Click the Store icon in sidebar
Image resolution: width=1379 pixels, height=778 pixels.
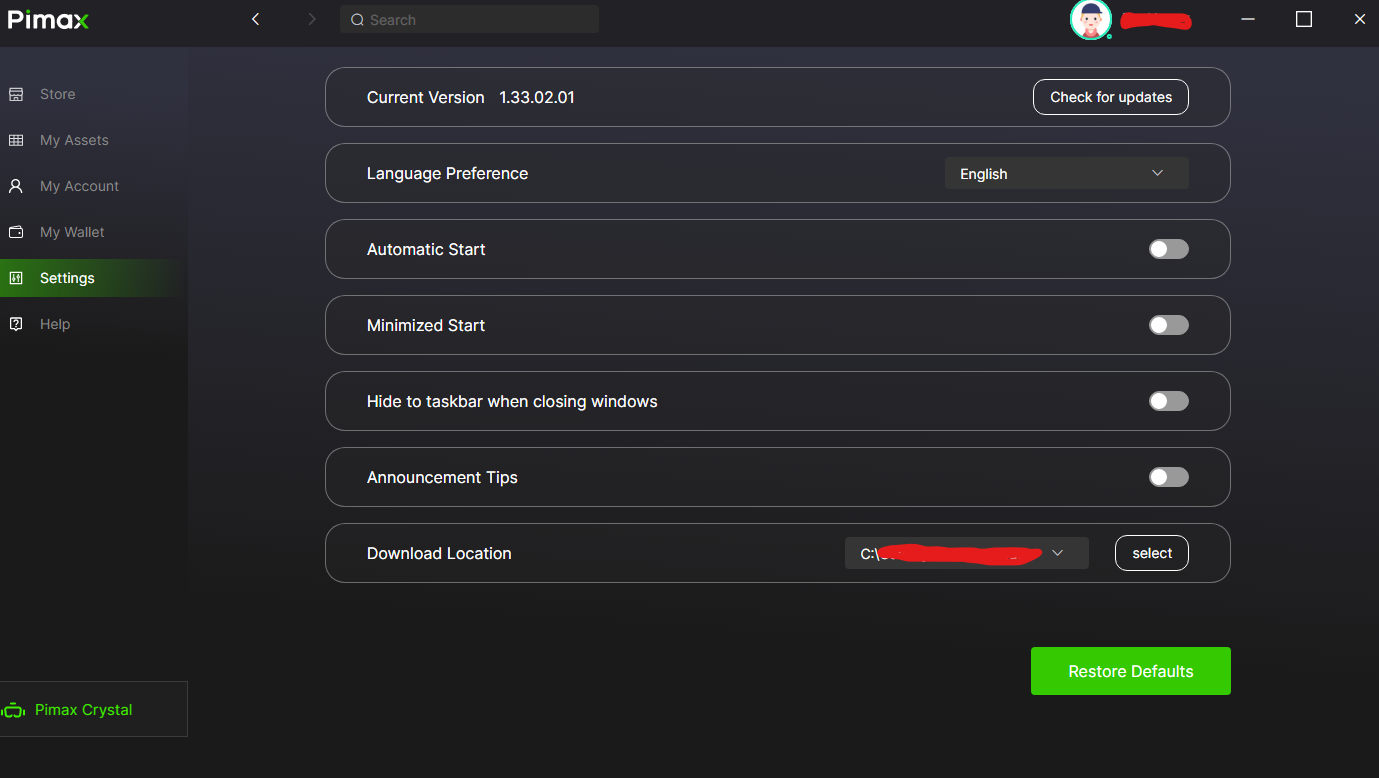[x=16, y=94]
